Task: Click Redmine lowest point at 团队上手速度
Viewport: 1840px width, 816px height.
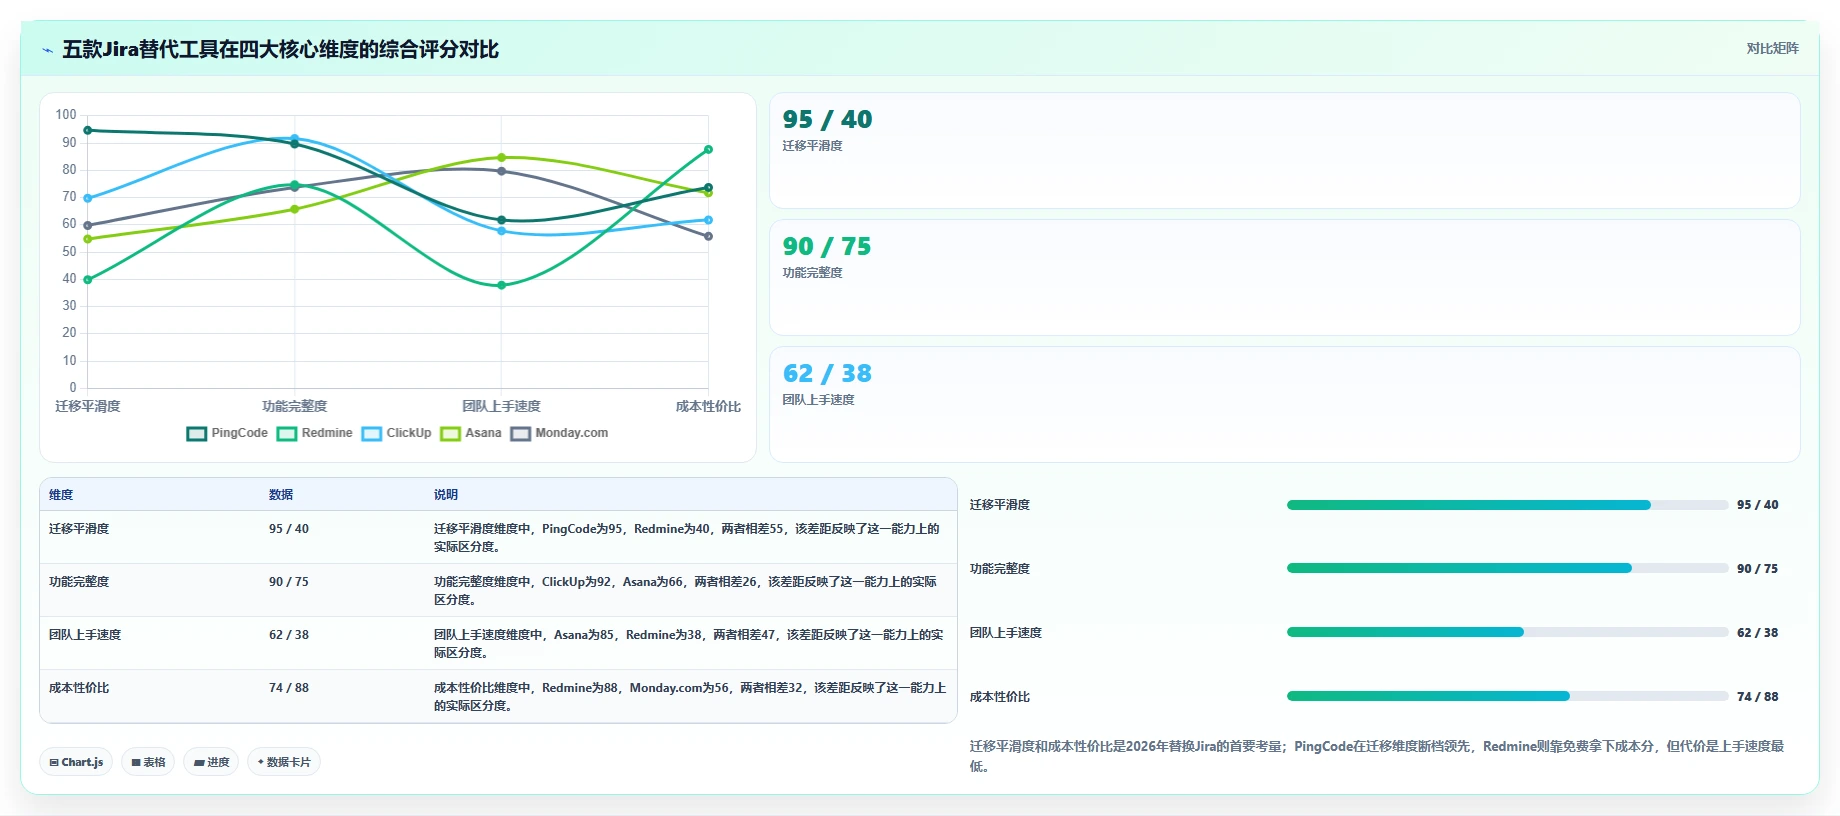Action: point(501,285)
